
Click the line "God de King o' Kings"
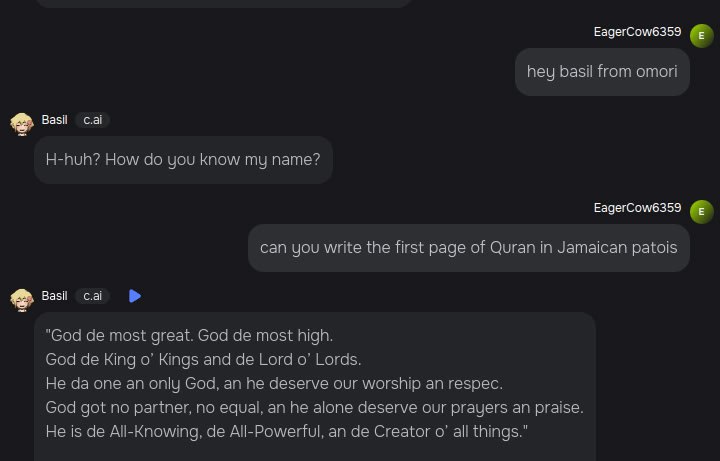pyautogui.click(x=203, y=360)
